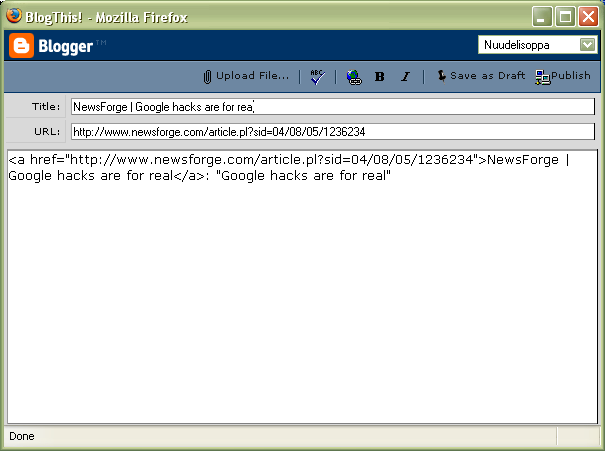Toggle bold formatting

(x=379, y=76)
